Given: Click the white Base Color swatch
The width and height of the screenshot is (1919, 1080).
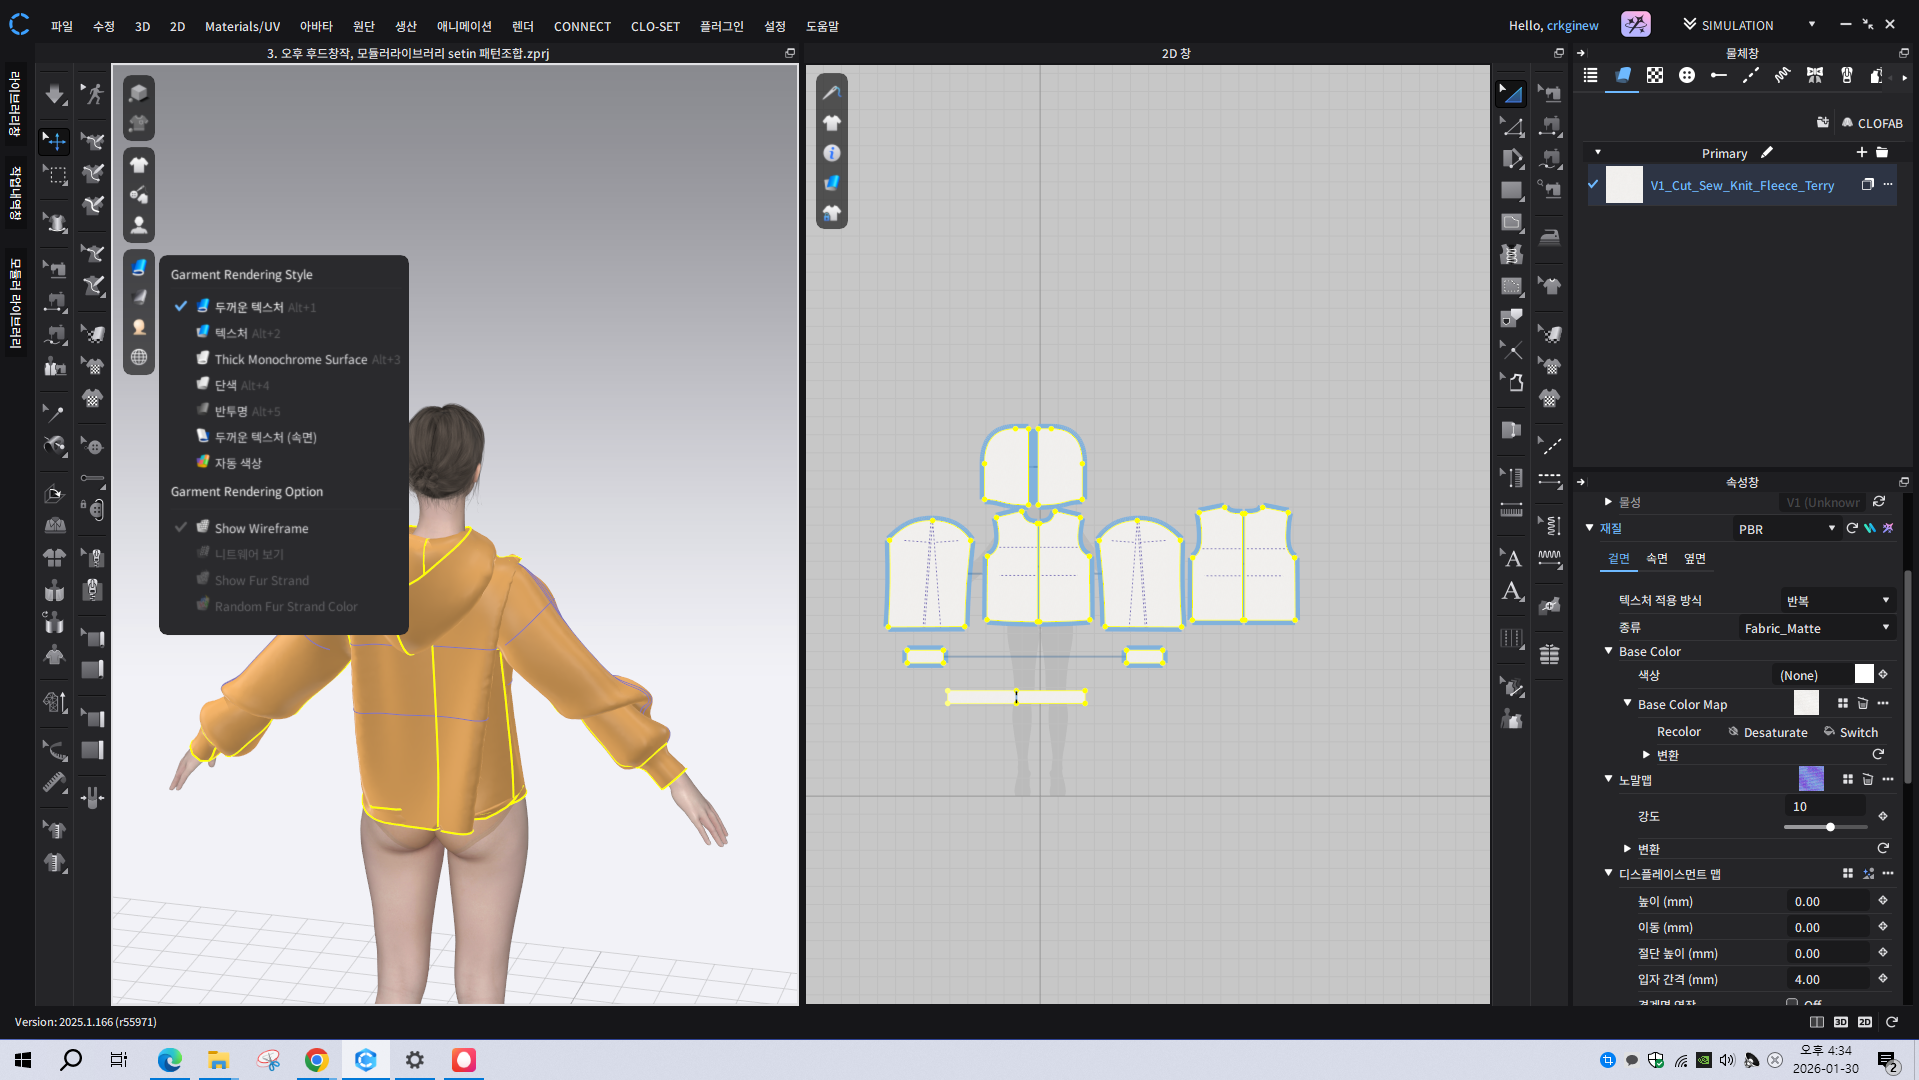Looking at the screenshot, I should click(x=1863, y=675).
